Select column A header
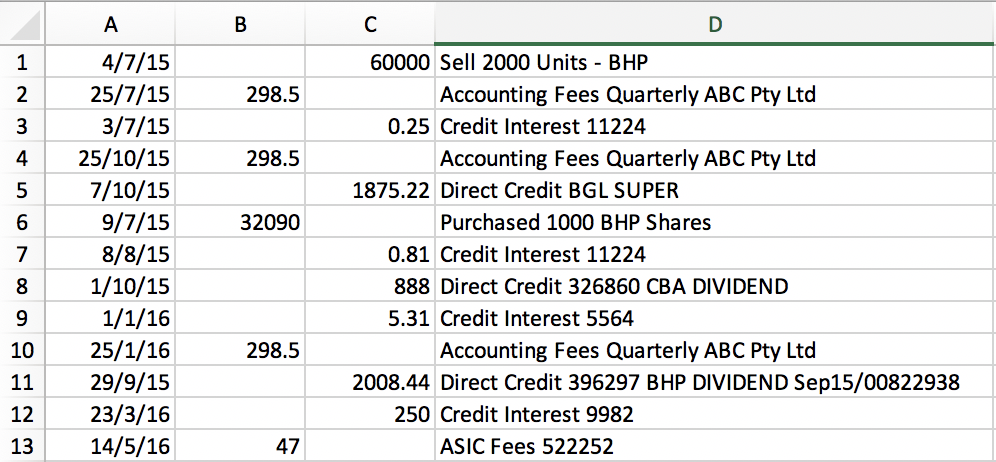The width and height of the screenshot is (996, 462). (113, 25)
